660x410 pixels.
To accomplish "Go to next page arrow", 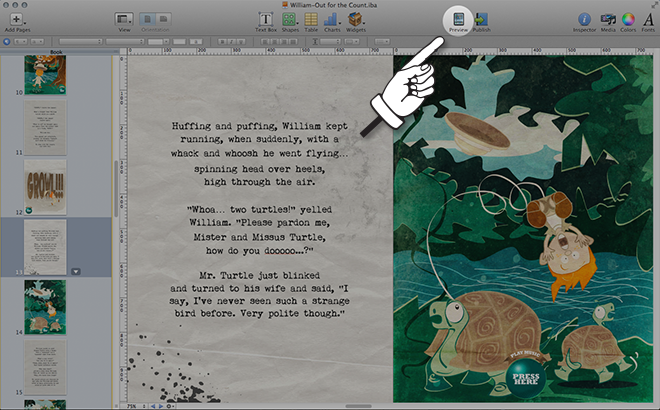I will 161,406.
